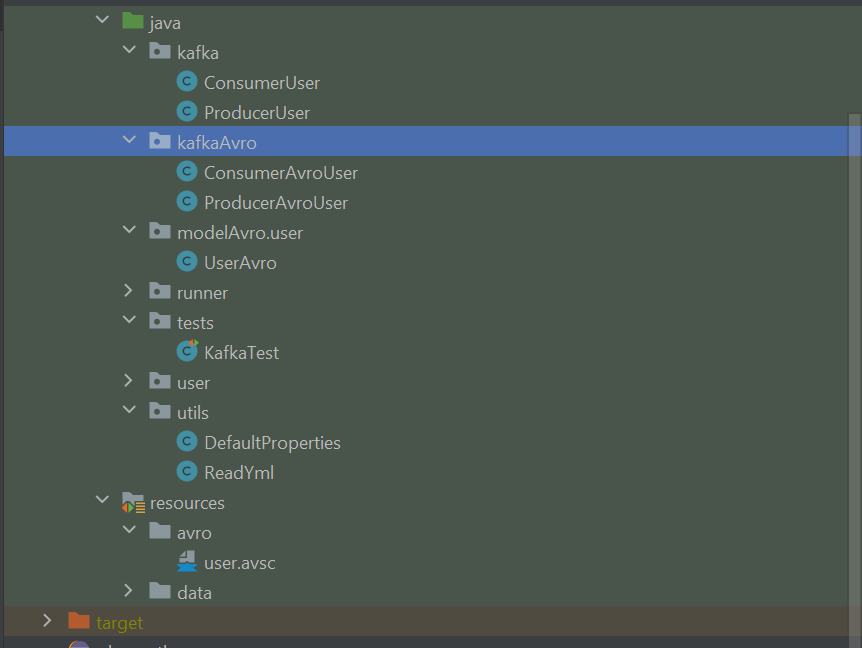Collapse the tests package
This screenshot has width=862, height=648.
129,320
